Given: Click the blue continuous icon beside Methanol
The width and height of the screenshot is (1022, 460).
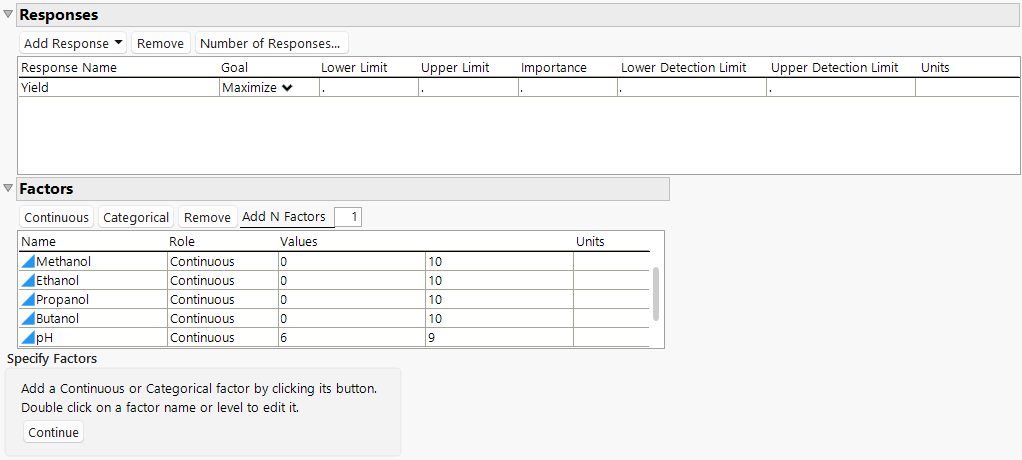Looking at the screenshot, I should (x=27, y=262).
